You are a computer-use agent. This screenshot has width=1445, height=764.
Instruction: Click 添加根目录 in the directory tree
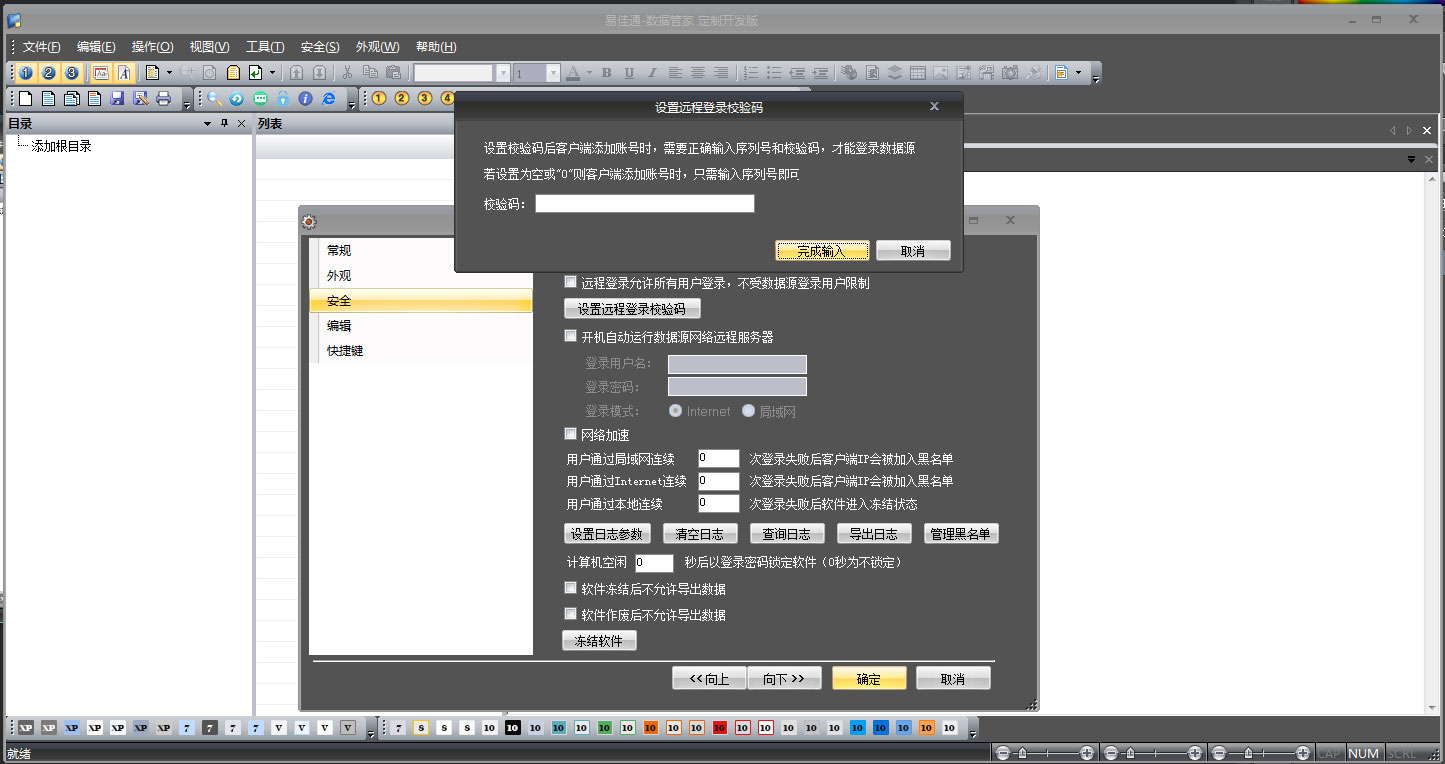tap(62, 146)
